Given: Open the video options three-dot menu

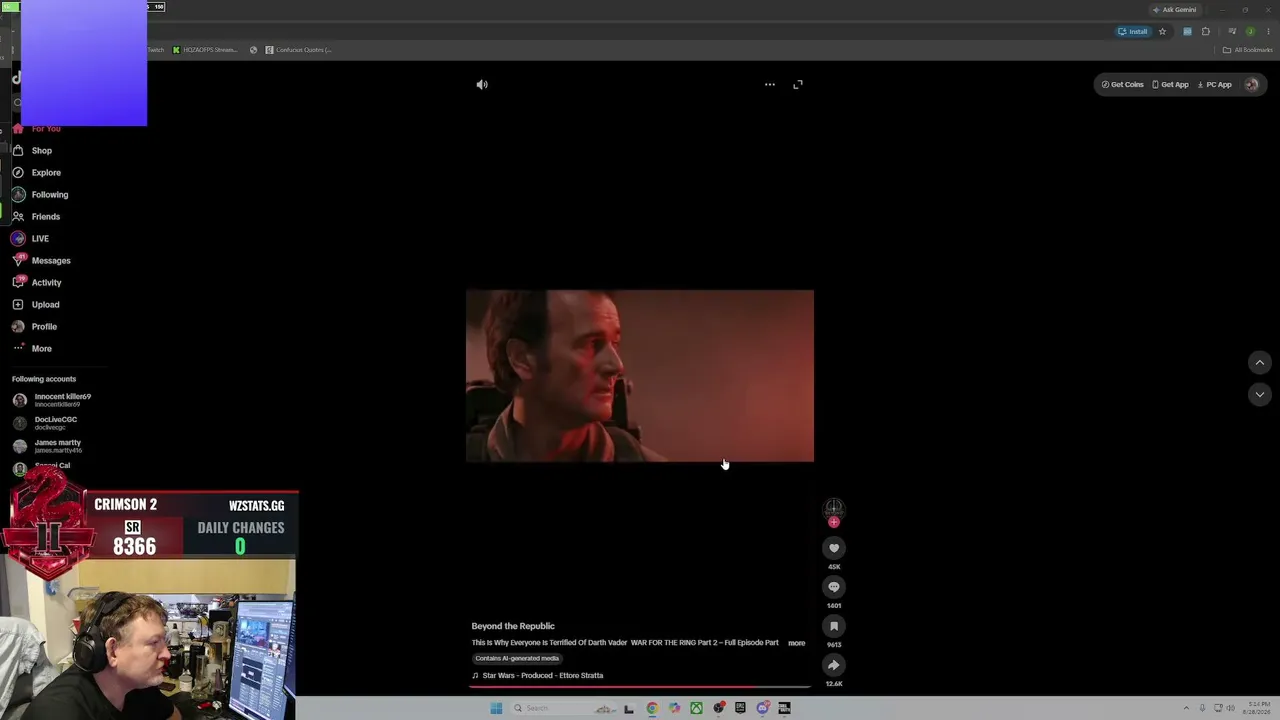Looking at the screenshot, I should pos(770,85).
